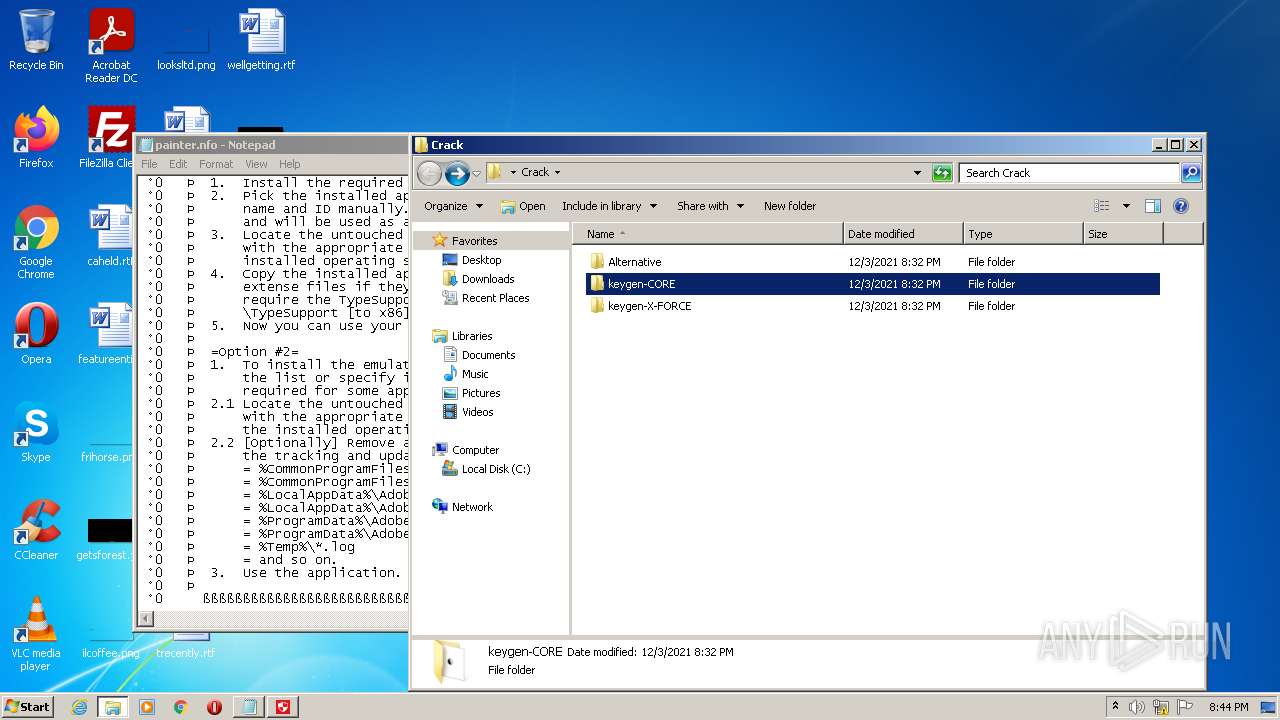
Task: Click Windows Explorer taskbar icon
Action: [x=113, y=707]
